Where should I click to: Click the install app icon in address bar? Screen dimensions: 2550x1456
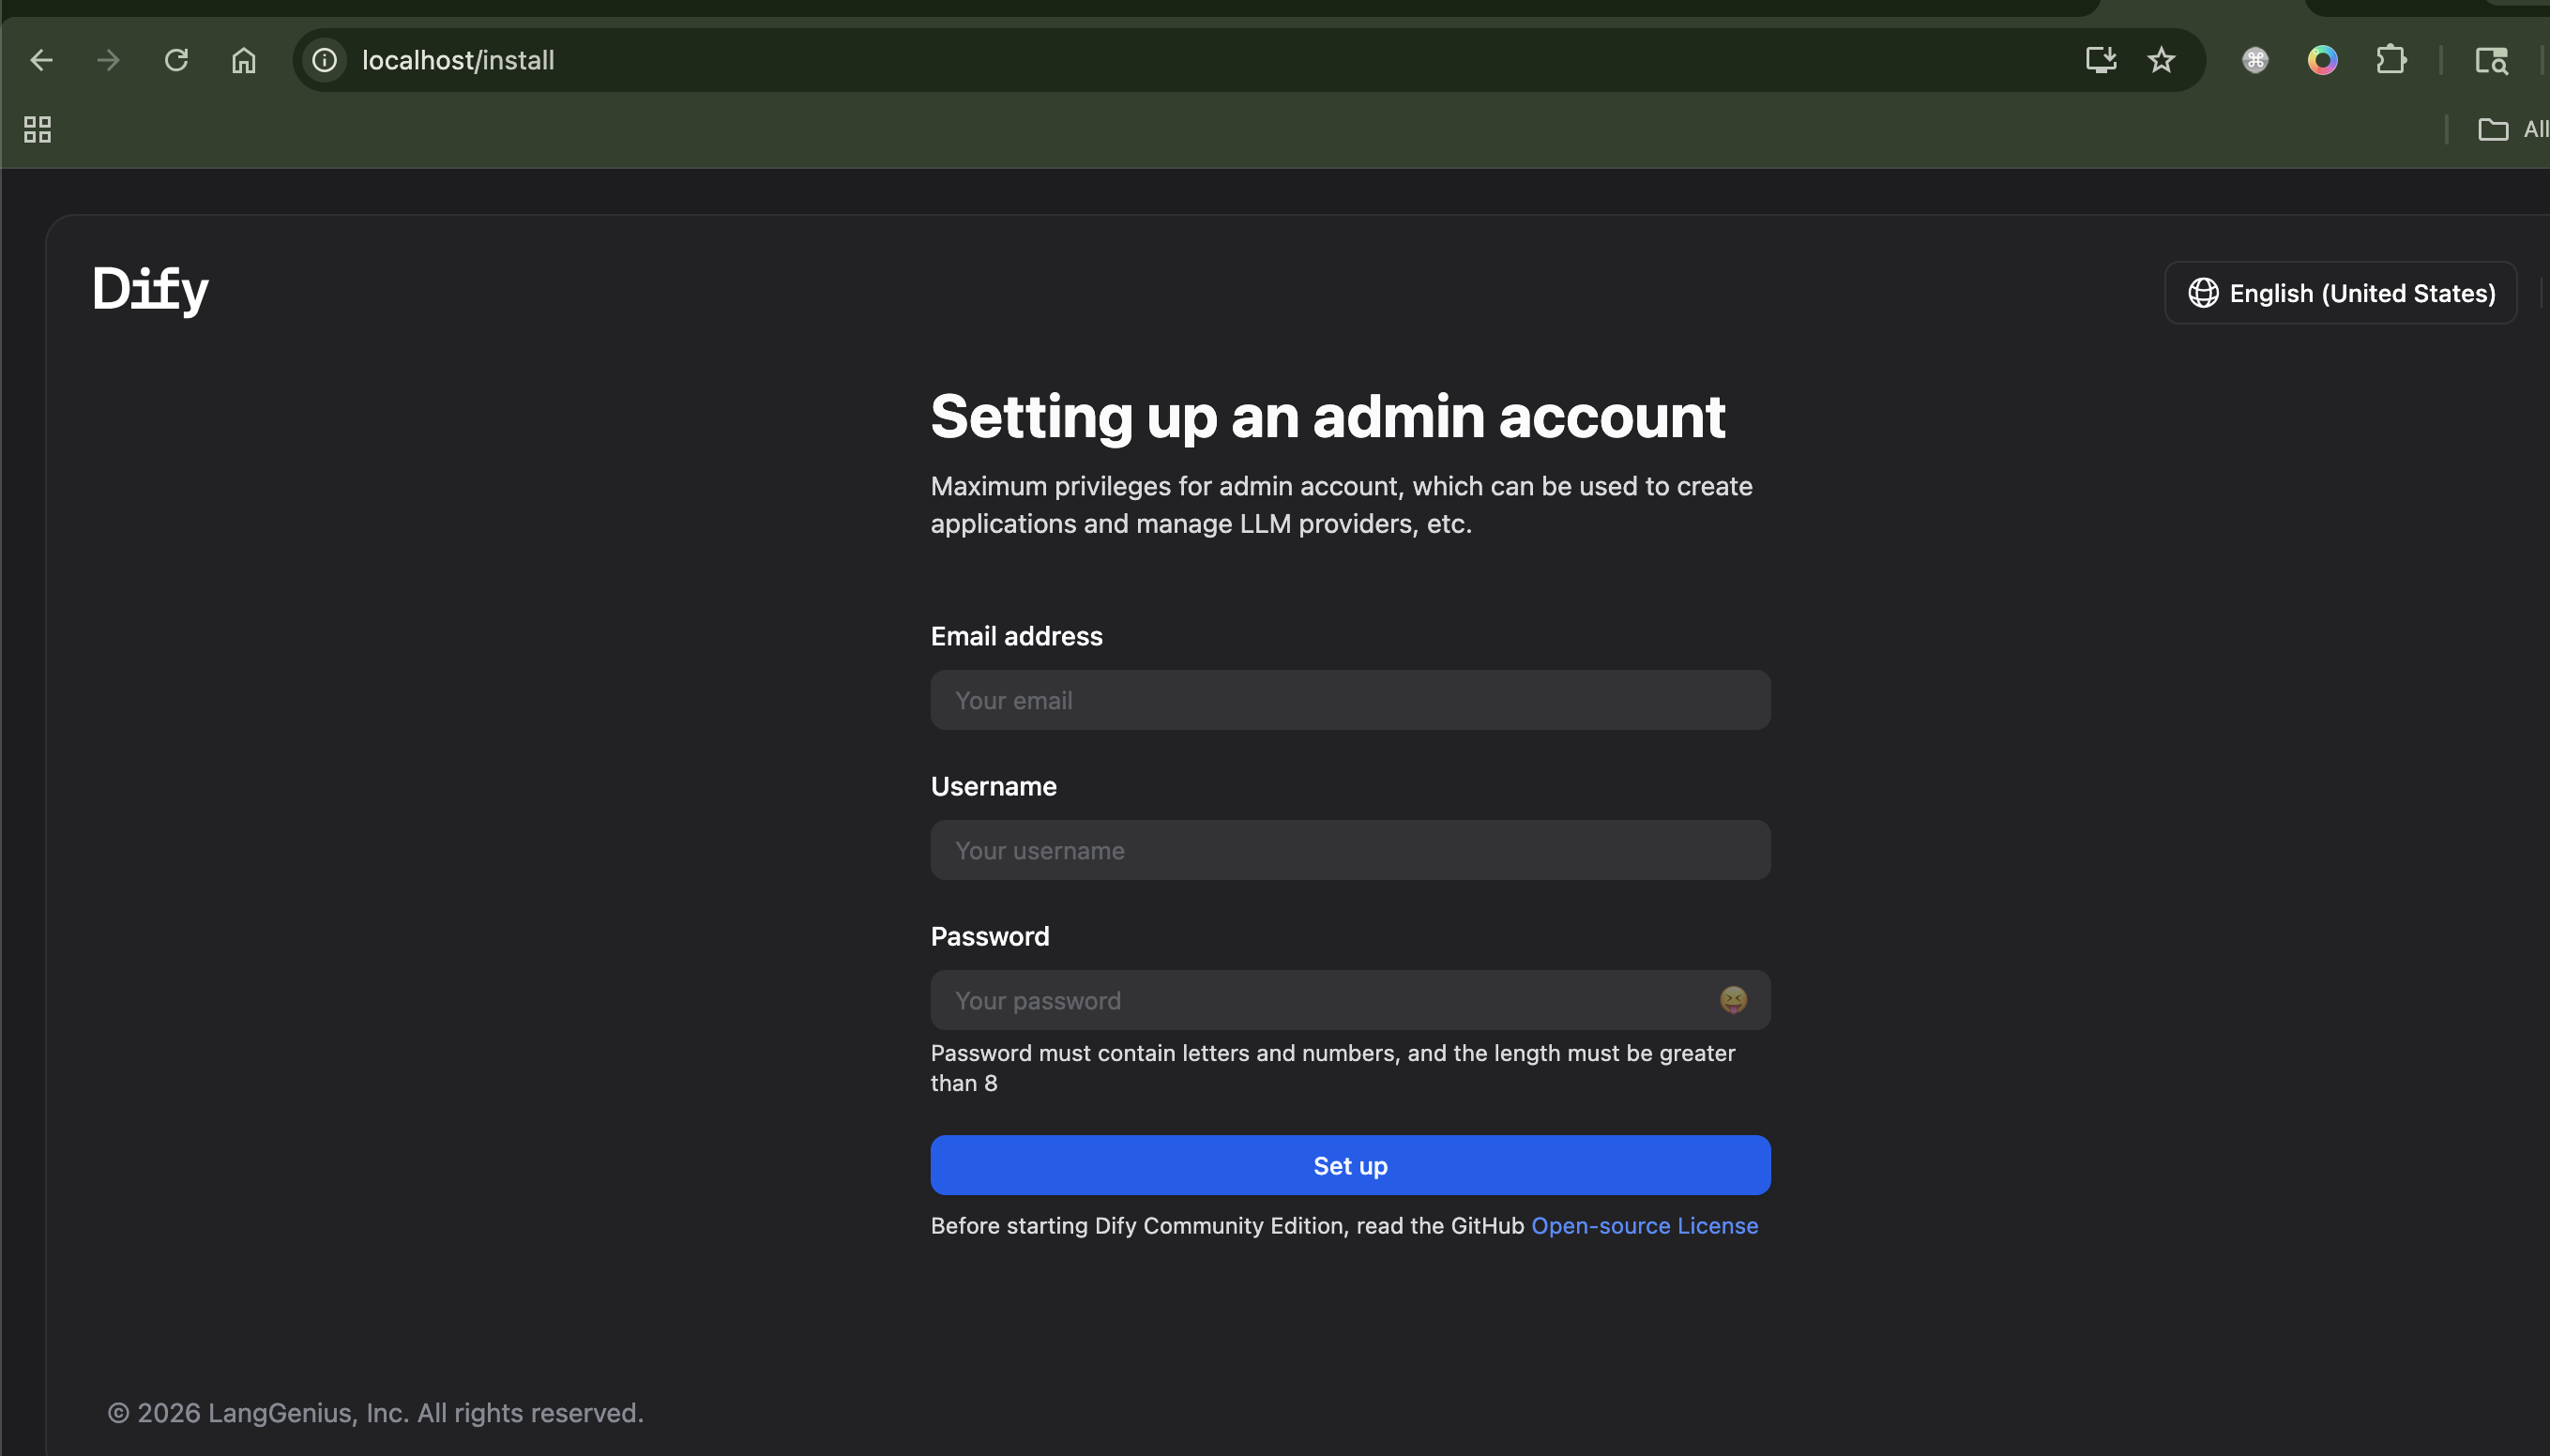(2100, 60)
